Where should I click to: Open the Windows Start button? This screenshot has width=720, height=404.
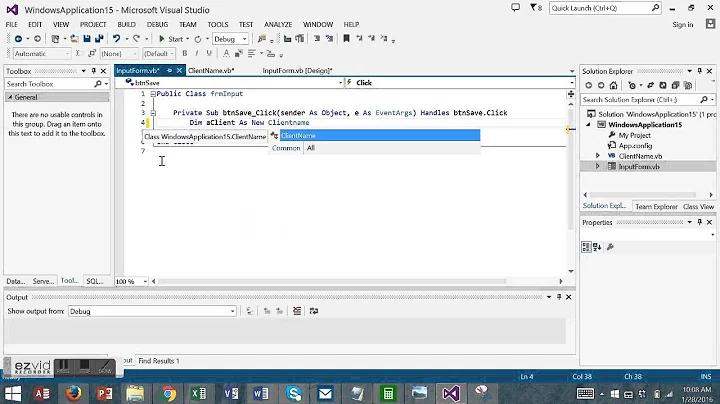(13, 394)
